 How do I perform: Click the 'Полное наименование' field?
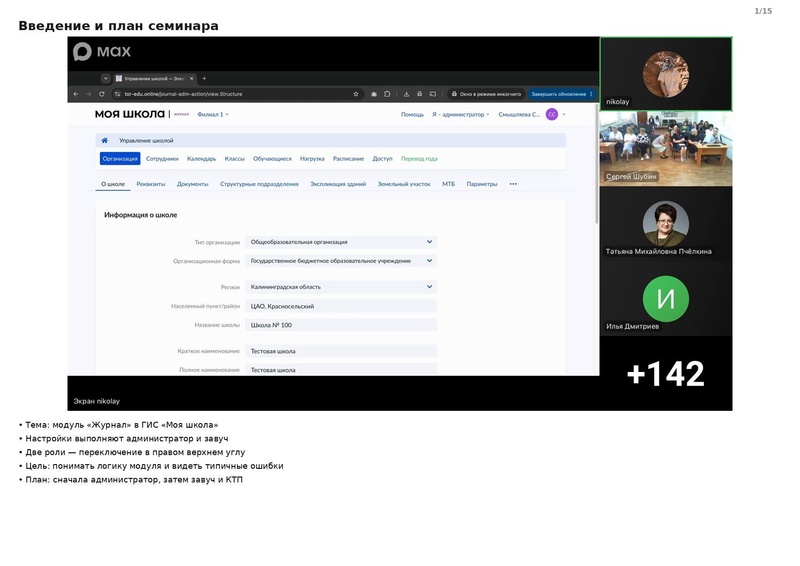point(341,370)
